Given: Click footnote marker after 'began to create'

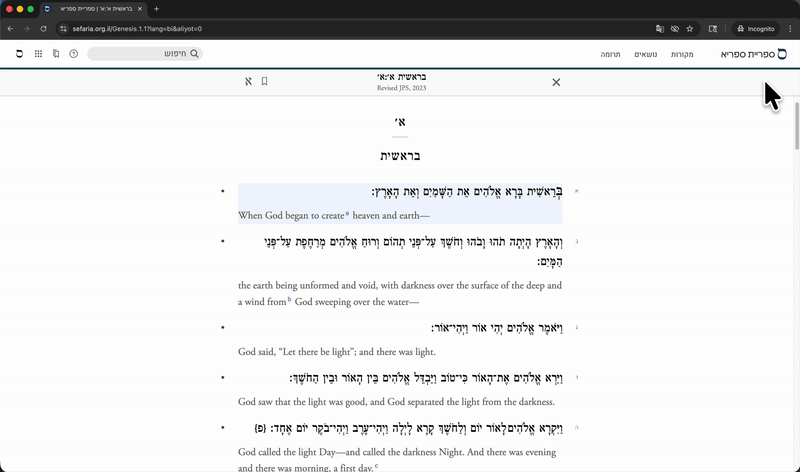Looking at the screenshot, I should [347, 214].
